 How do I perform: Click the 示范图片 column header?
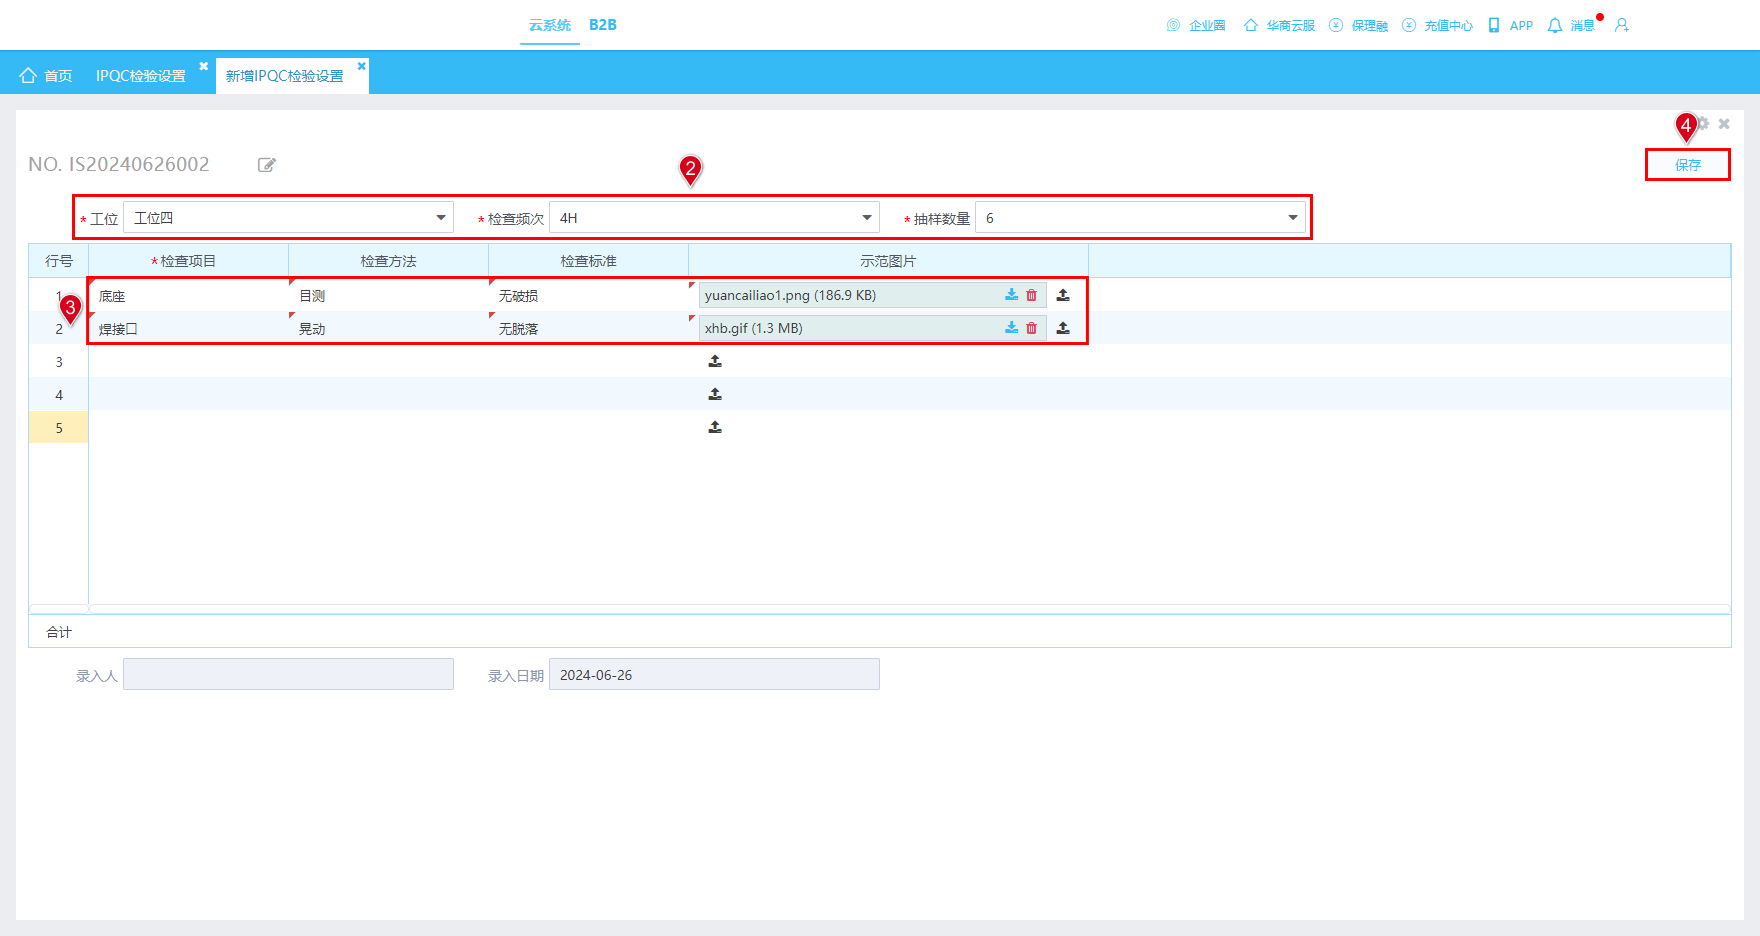click(889, 261)
